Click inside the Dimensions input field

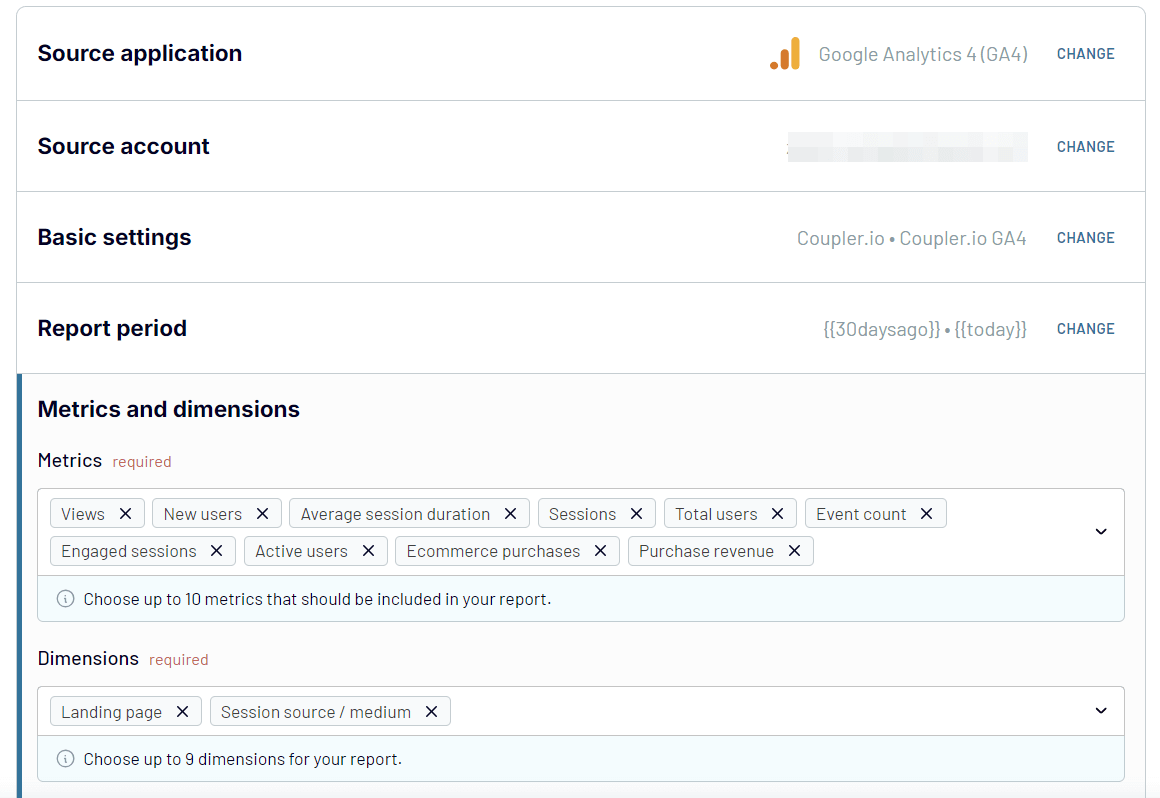click(x=760, y=712)
